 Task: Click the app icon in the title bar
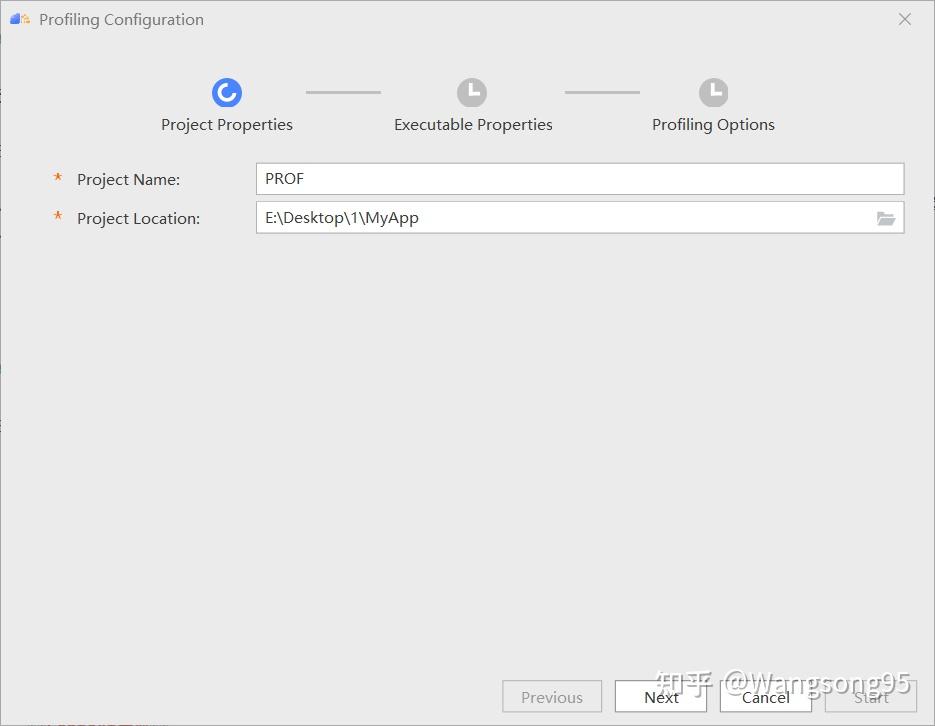coord(18,17)
